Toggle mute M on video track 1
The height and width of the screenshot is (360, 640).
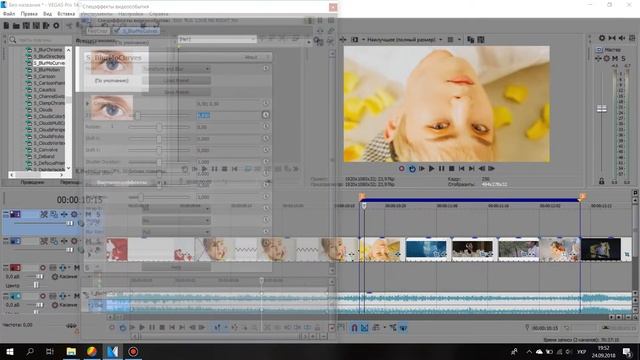pyautogui.click(x=88, y=214)
